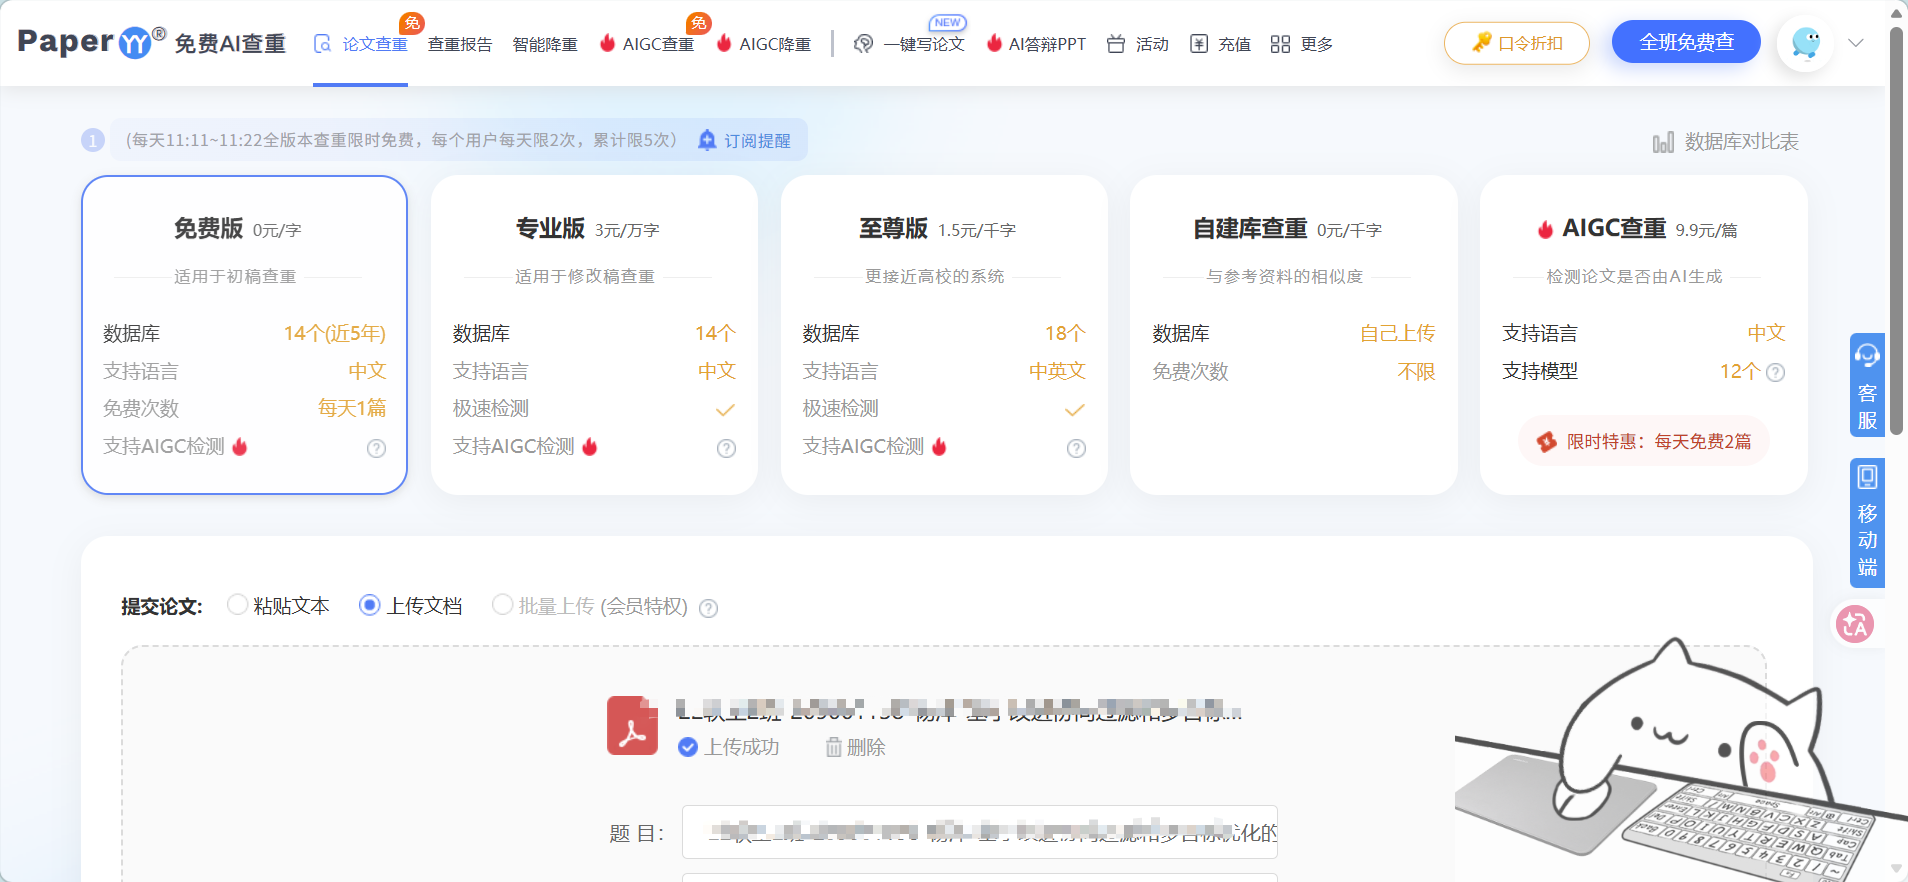Click the 活动 calendar icon
Screen dimensions: 1908x882
pos(1116,44)
